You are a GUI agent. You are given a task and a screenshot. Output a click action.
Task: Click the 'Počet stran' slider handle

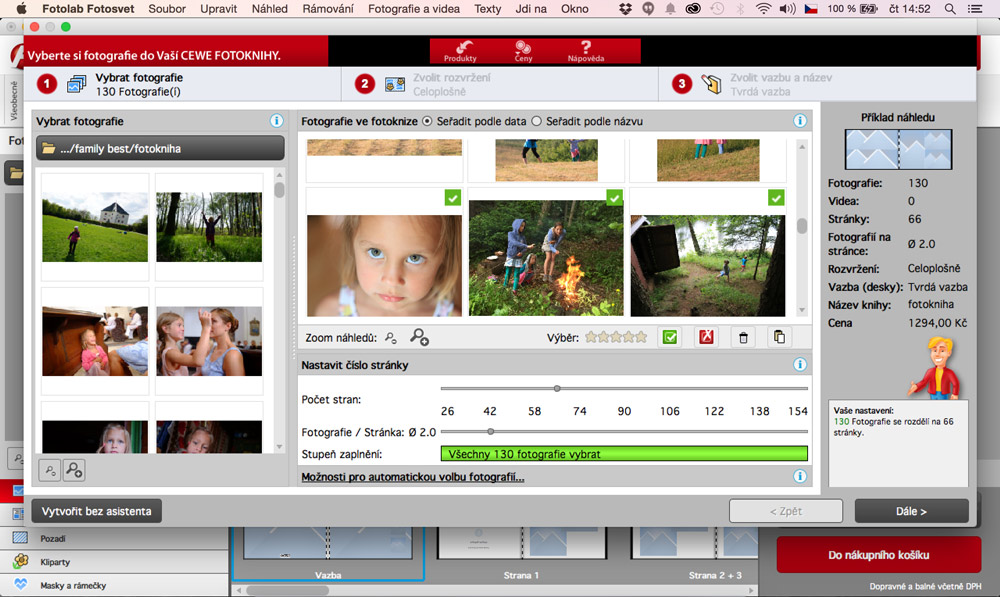[557, 388]
